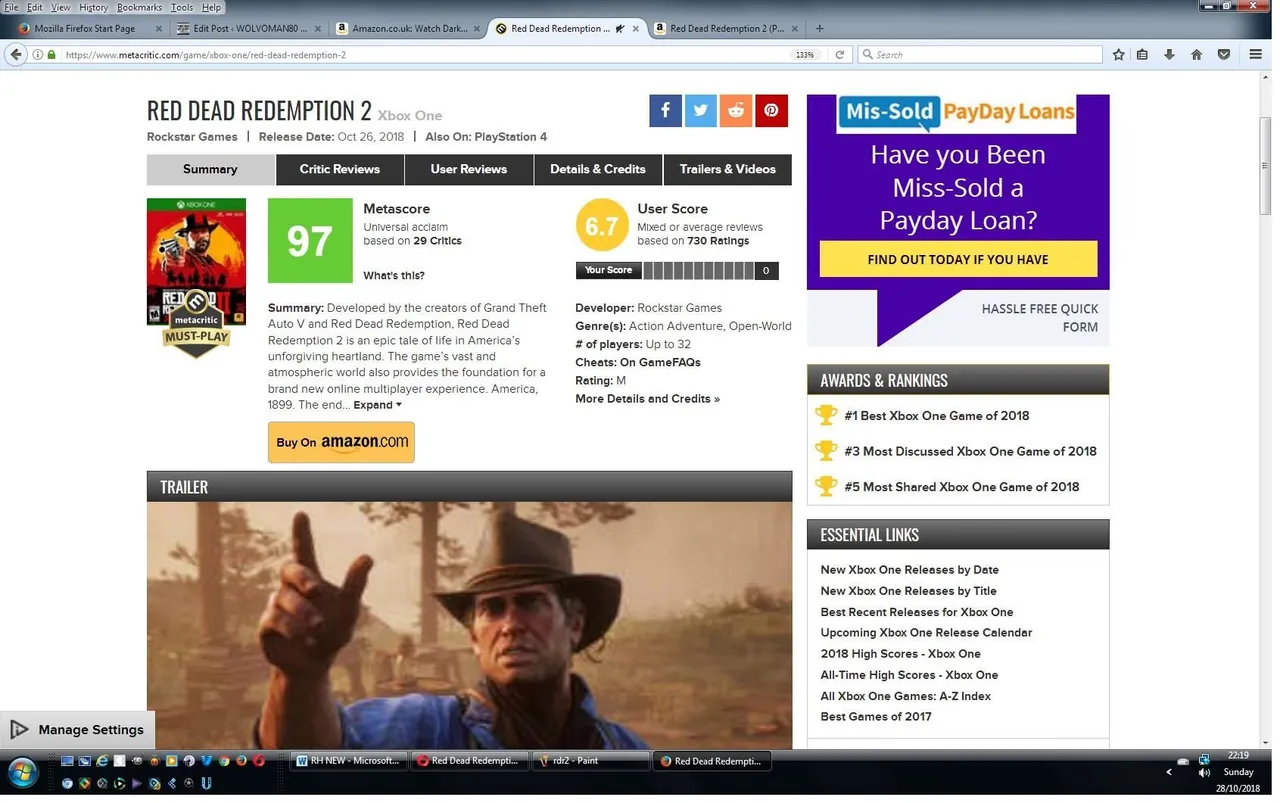Switch to the Critic Reviews tab
This screenshot has height=803, width=1280.
click(340, 169)
